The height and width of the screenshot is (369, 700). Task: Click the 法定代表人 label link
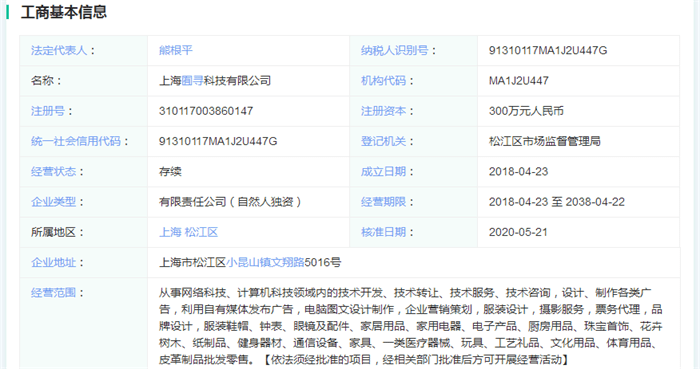[59, 50]
